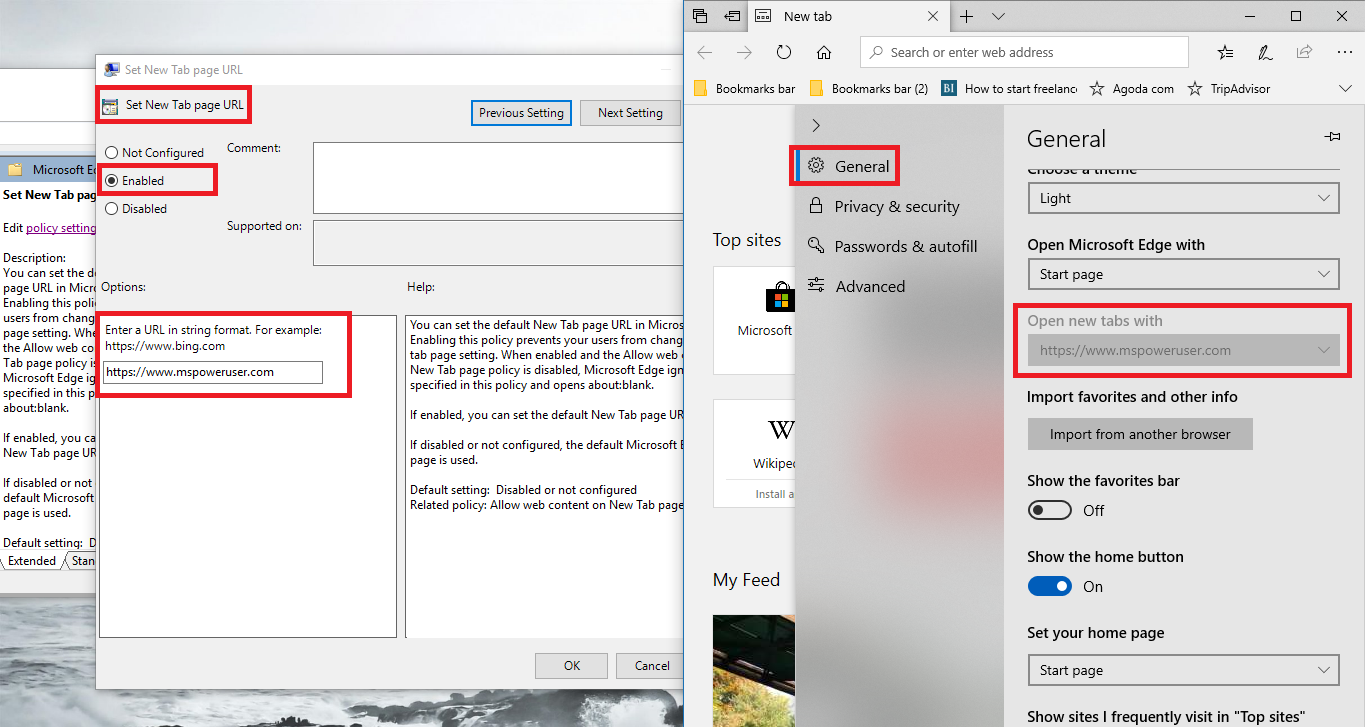Viewport: 1365px width, 727px height.
Task: Open policy setting link in Group Policy Editor
Action: (x=61, y=227)
